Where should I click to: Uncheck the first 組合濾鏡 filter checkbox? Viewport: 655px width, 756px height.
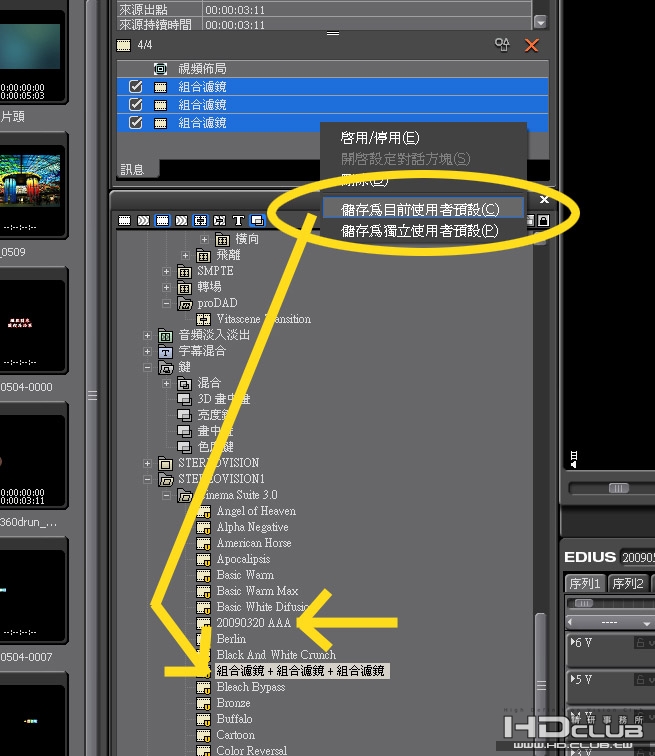pyautogui.click(x=136, y=87)
